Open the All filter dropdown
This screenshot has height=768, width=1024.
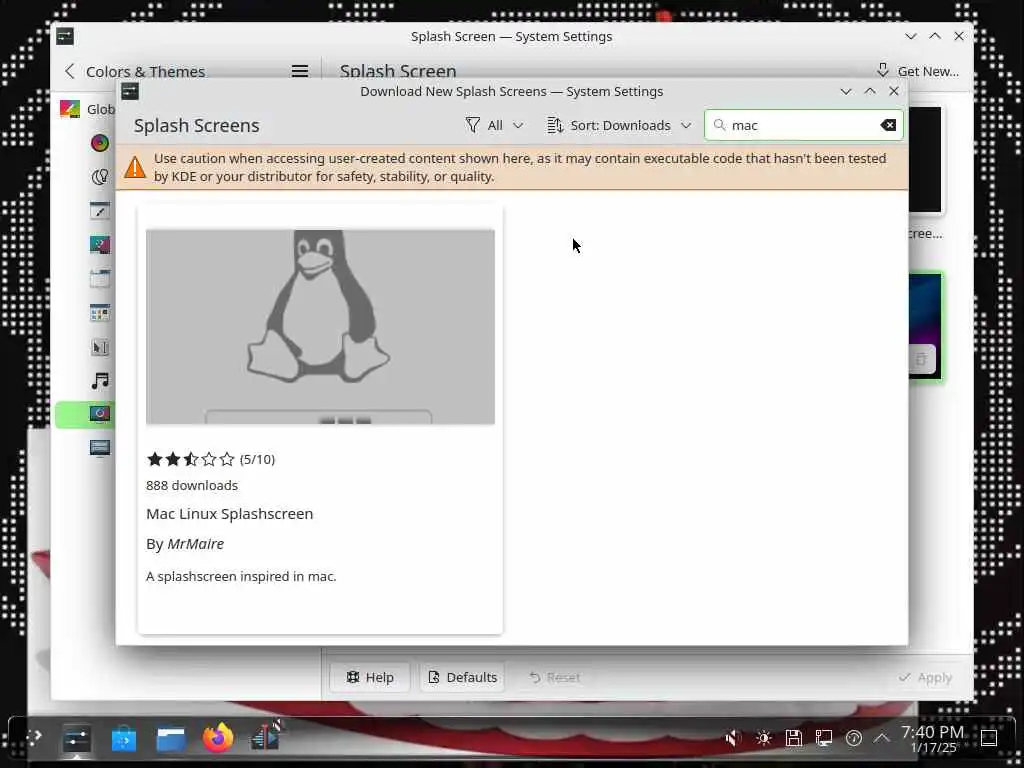pos(494,125)
